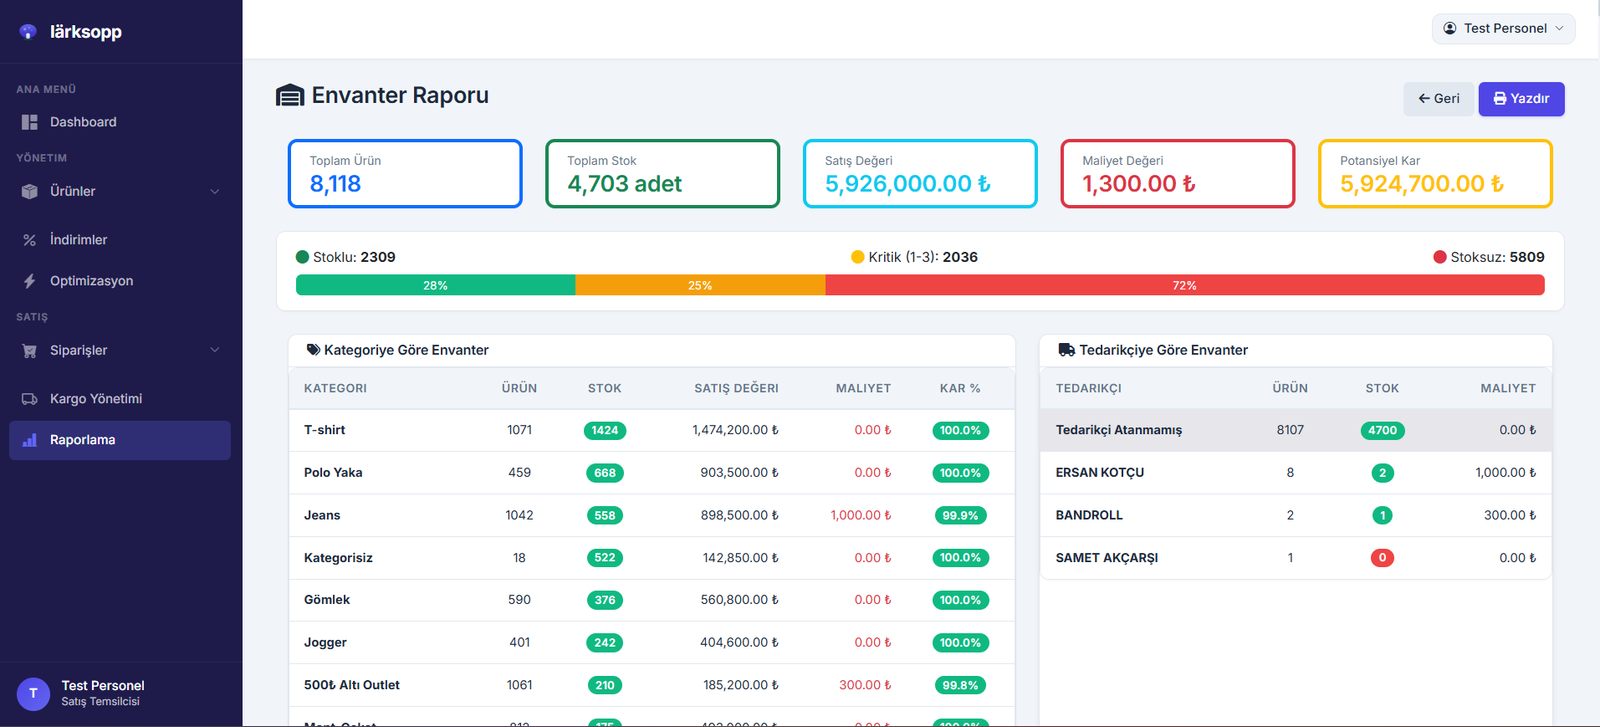The width and height of the screenshot is (1600, 727).
Task: Open the Test Personel account dropdown
Action: [1503, 28]
